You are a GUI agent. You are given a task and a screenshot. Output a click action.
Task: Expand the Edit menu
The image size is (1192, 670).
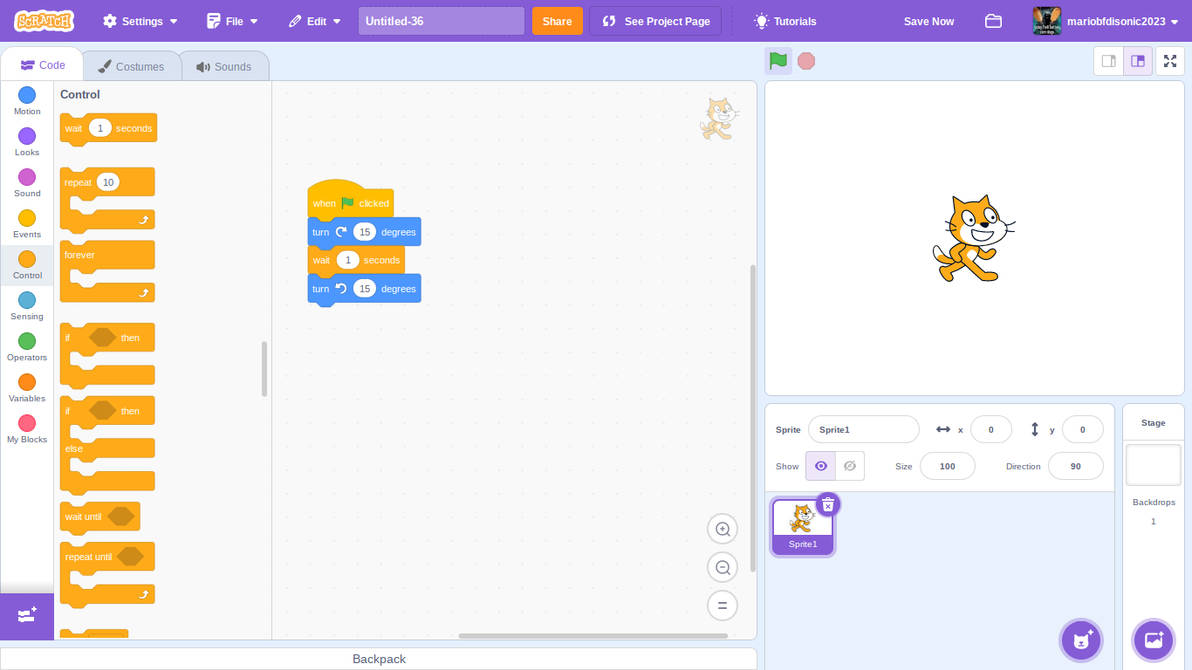point(314,20)
